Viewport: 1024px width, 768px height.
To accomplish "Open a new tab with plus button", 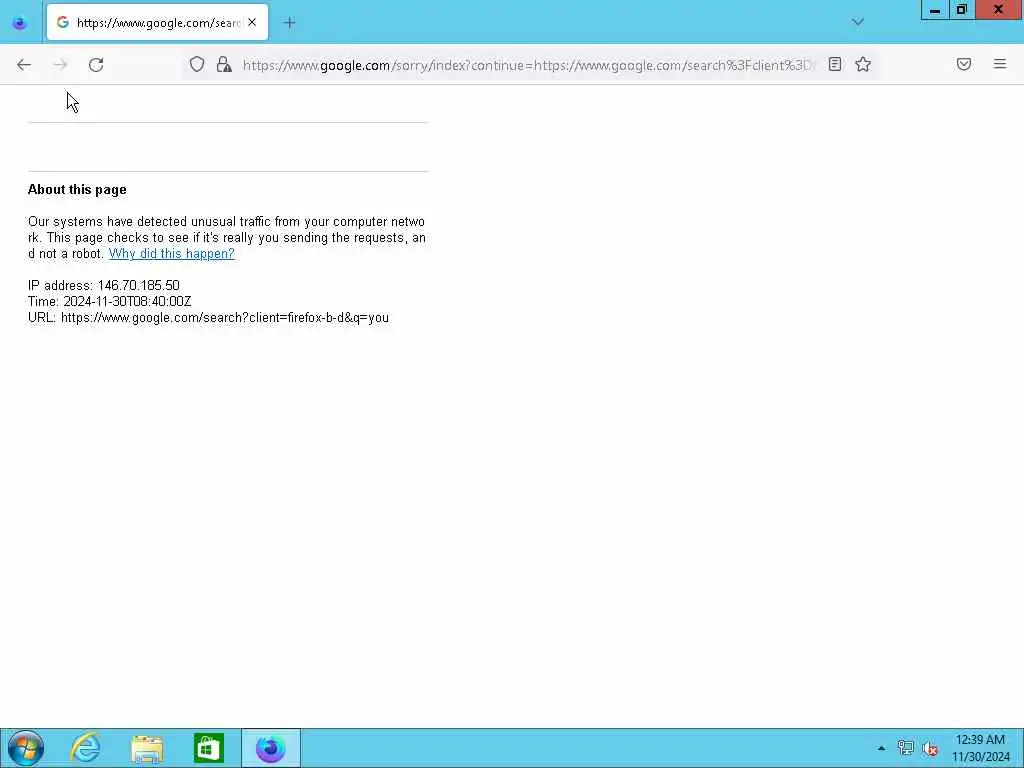I will [290, 23].
